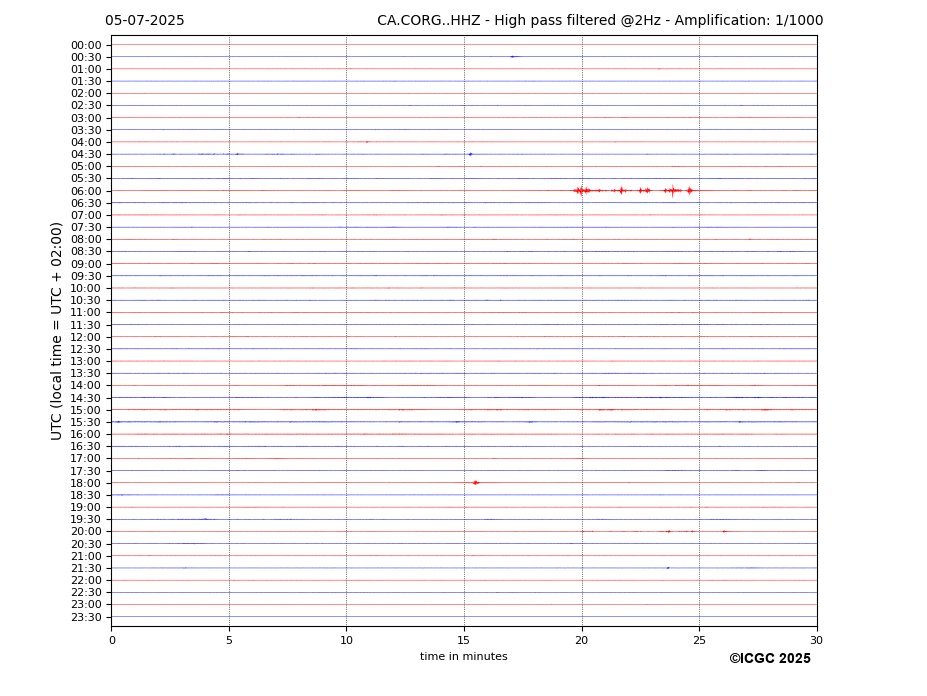Click the x-axis tick label 20
The image size is (927, 696).
582,640
